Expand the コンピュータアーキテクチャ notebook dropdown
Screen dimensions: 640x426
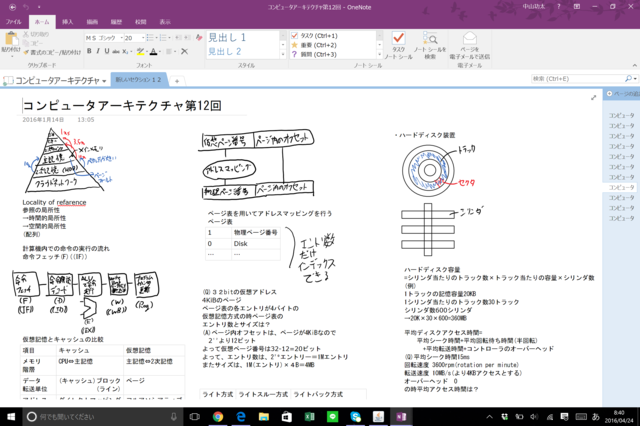click(x=101, y=79)
